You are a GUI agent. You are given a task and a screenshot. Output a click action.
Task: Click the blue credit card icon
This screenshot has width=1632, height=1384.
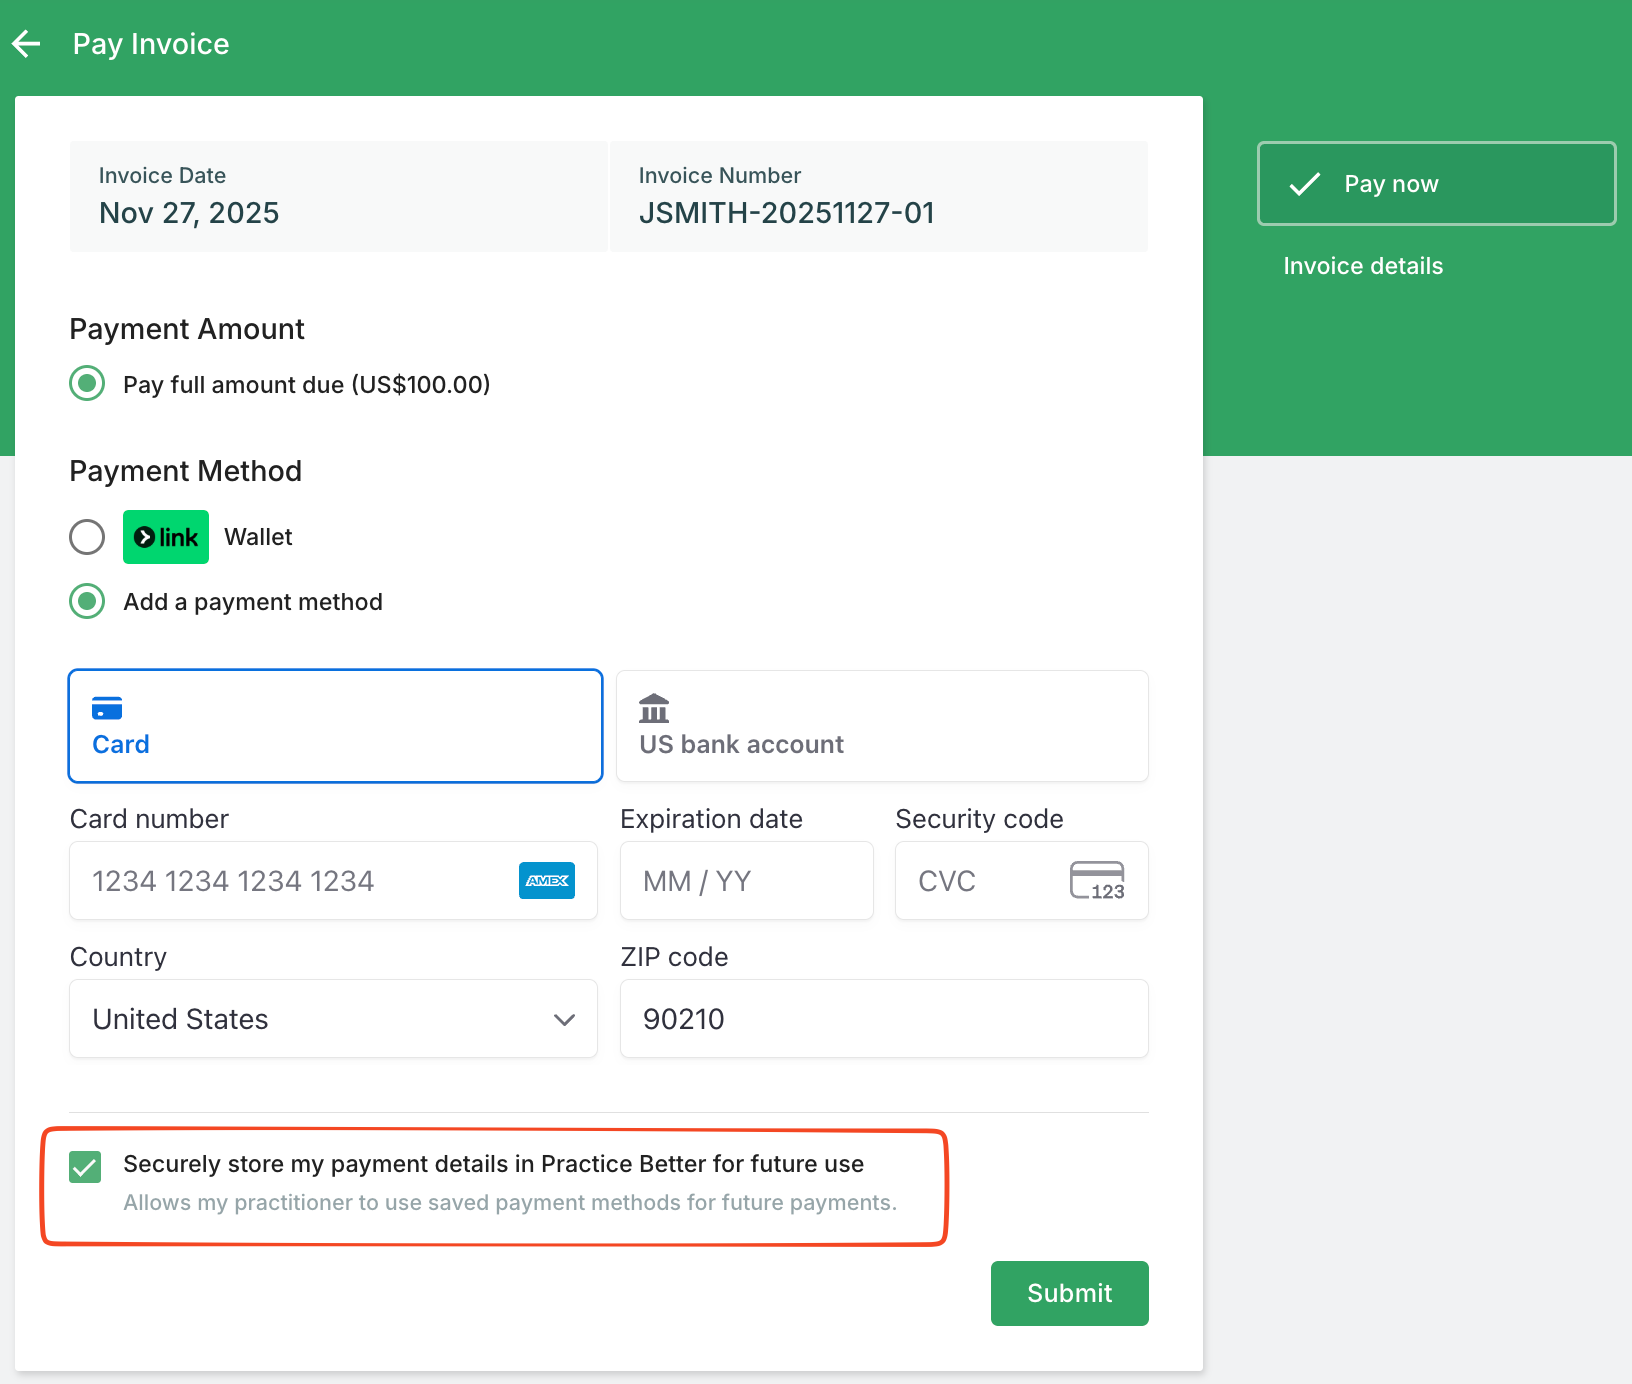(107, 708)
